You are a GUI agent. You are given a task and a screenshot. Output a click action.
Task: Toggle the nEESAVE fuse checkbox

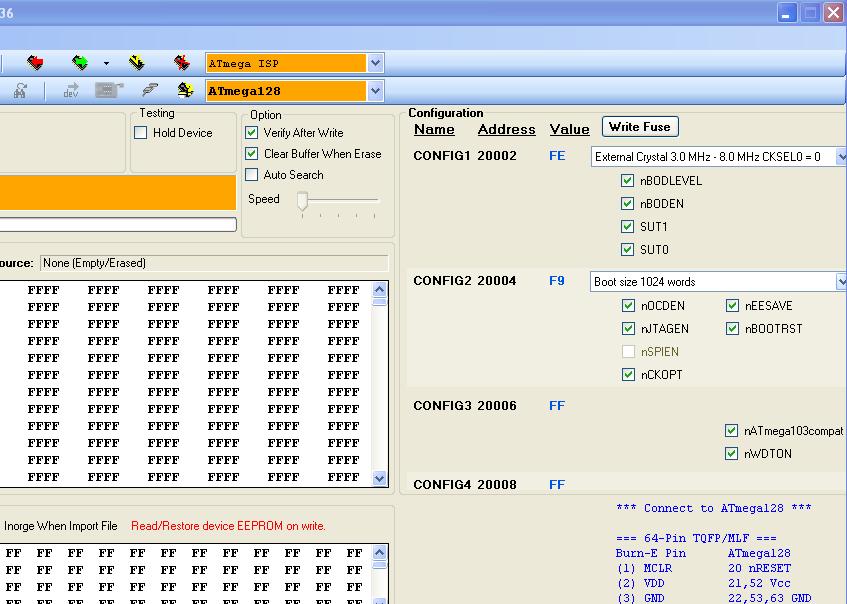pos(732,306)
